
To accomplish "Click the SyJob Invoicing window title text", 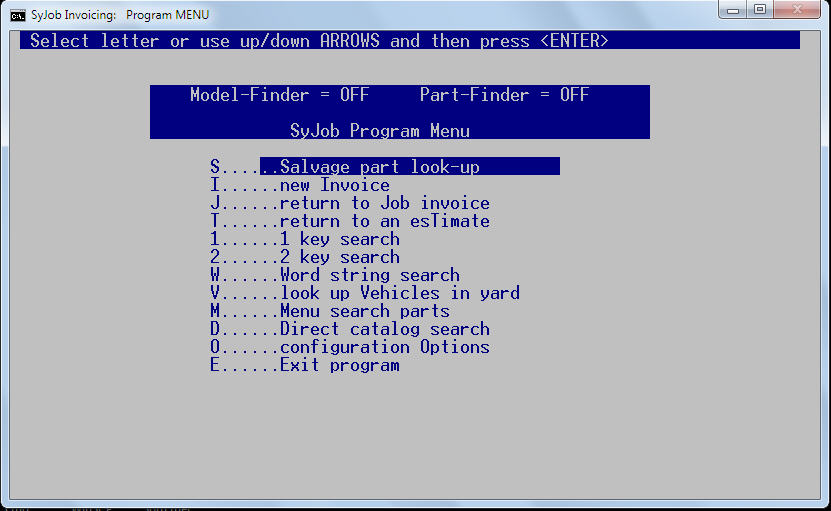I will (x=120, y=15).
